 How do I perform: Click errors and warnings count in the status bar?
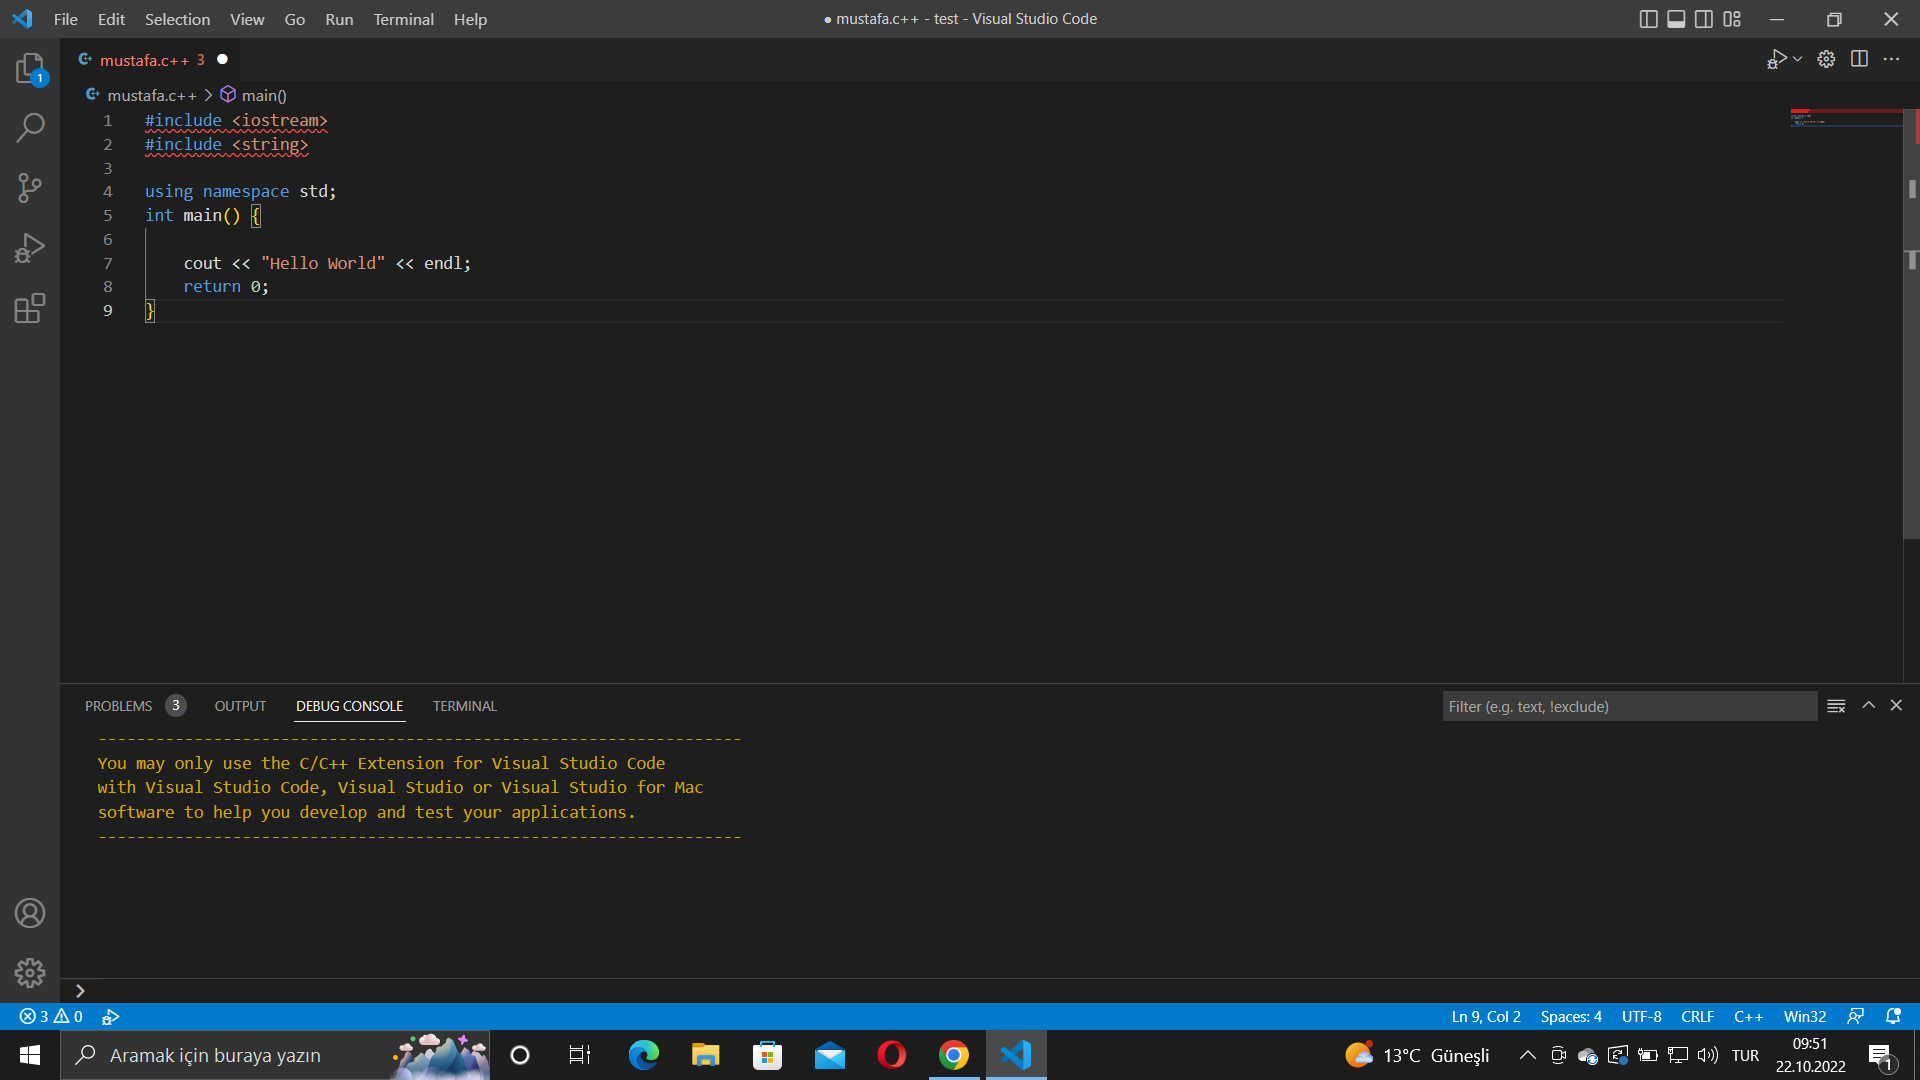pos(51,1016)
